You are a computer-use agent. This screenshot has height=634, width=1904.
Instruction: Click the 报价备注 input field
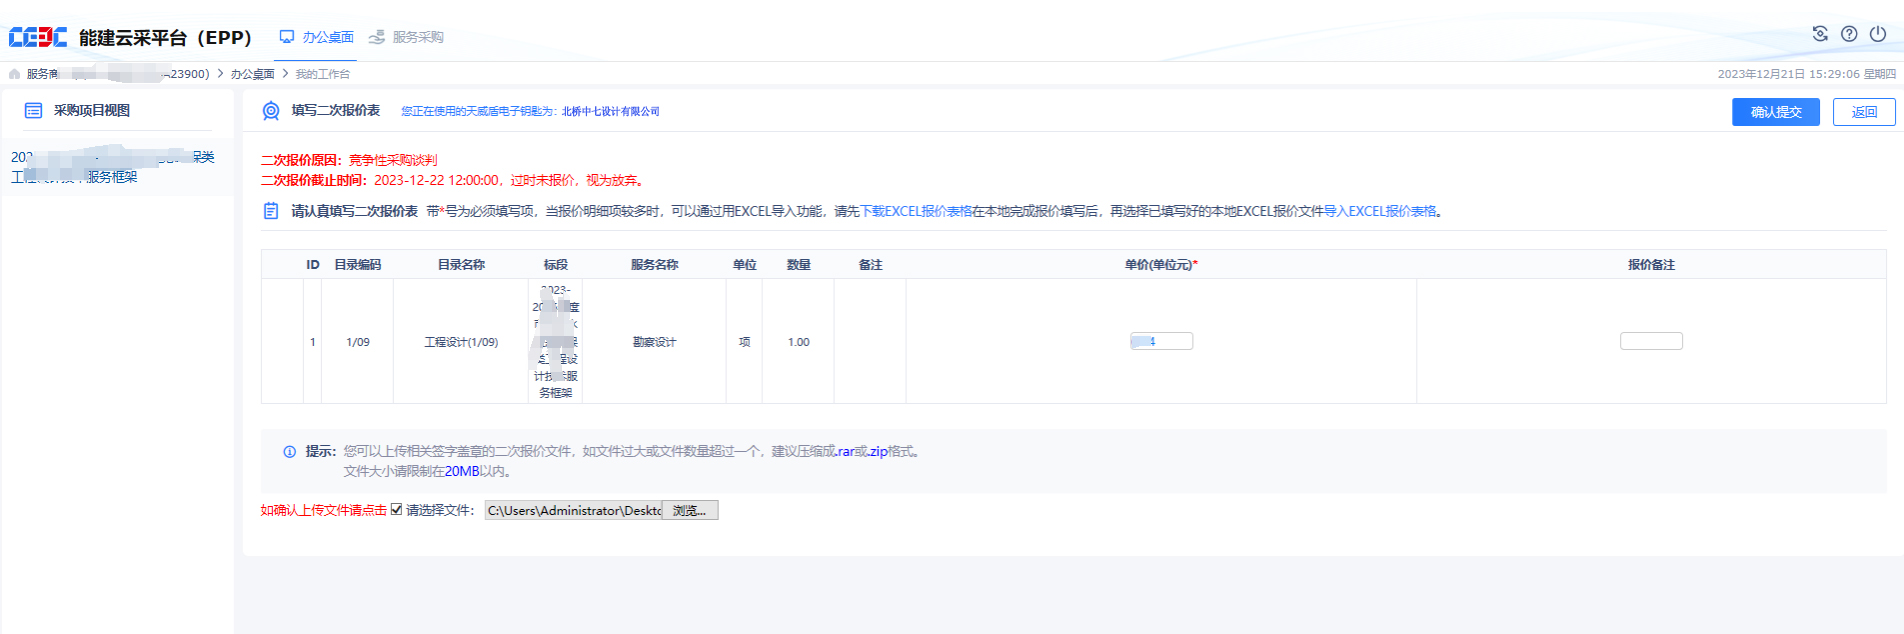coord(1650,342)
